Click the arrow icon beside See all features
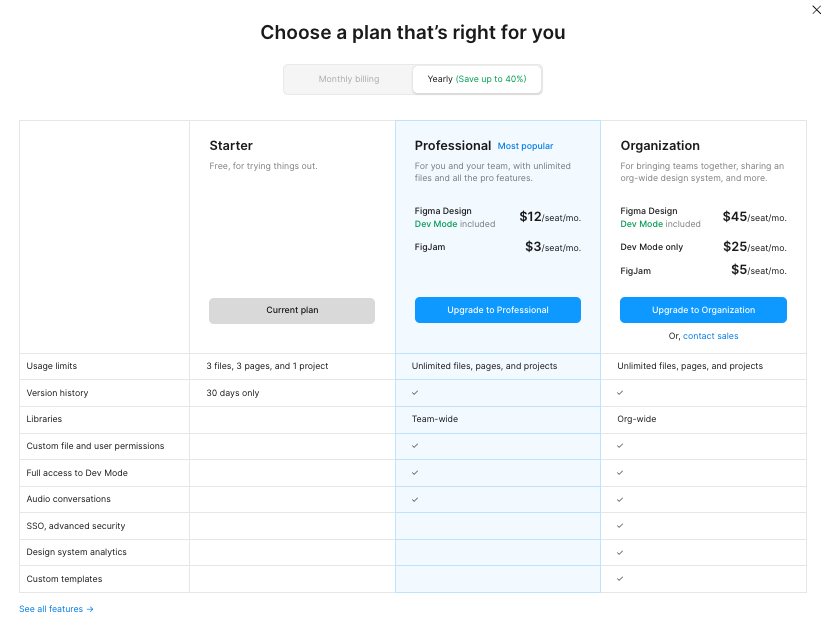827x630 pixels. 89,609
